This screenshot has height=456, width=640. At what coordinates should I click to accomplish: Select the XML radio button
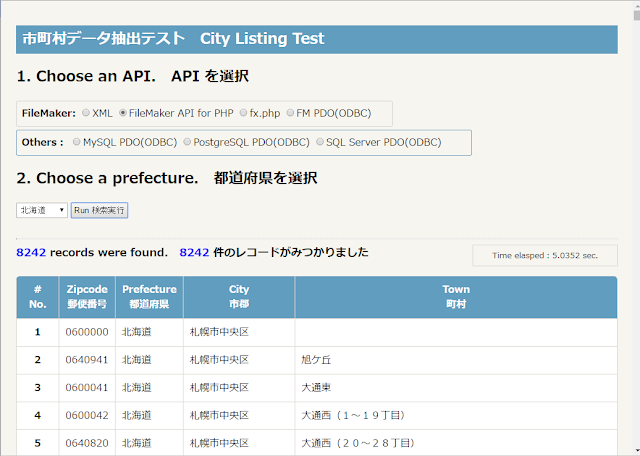tap(86, 113)
